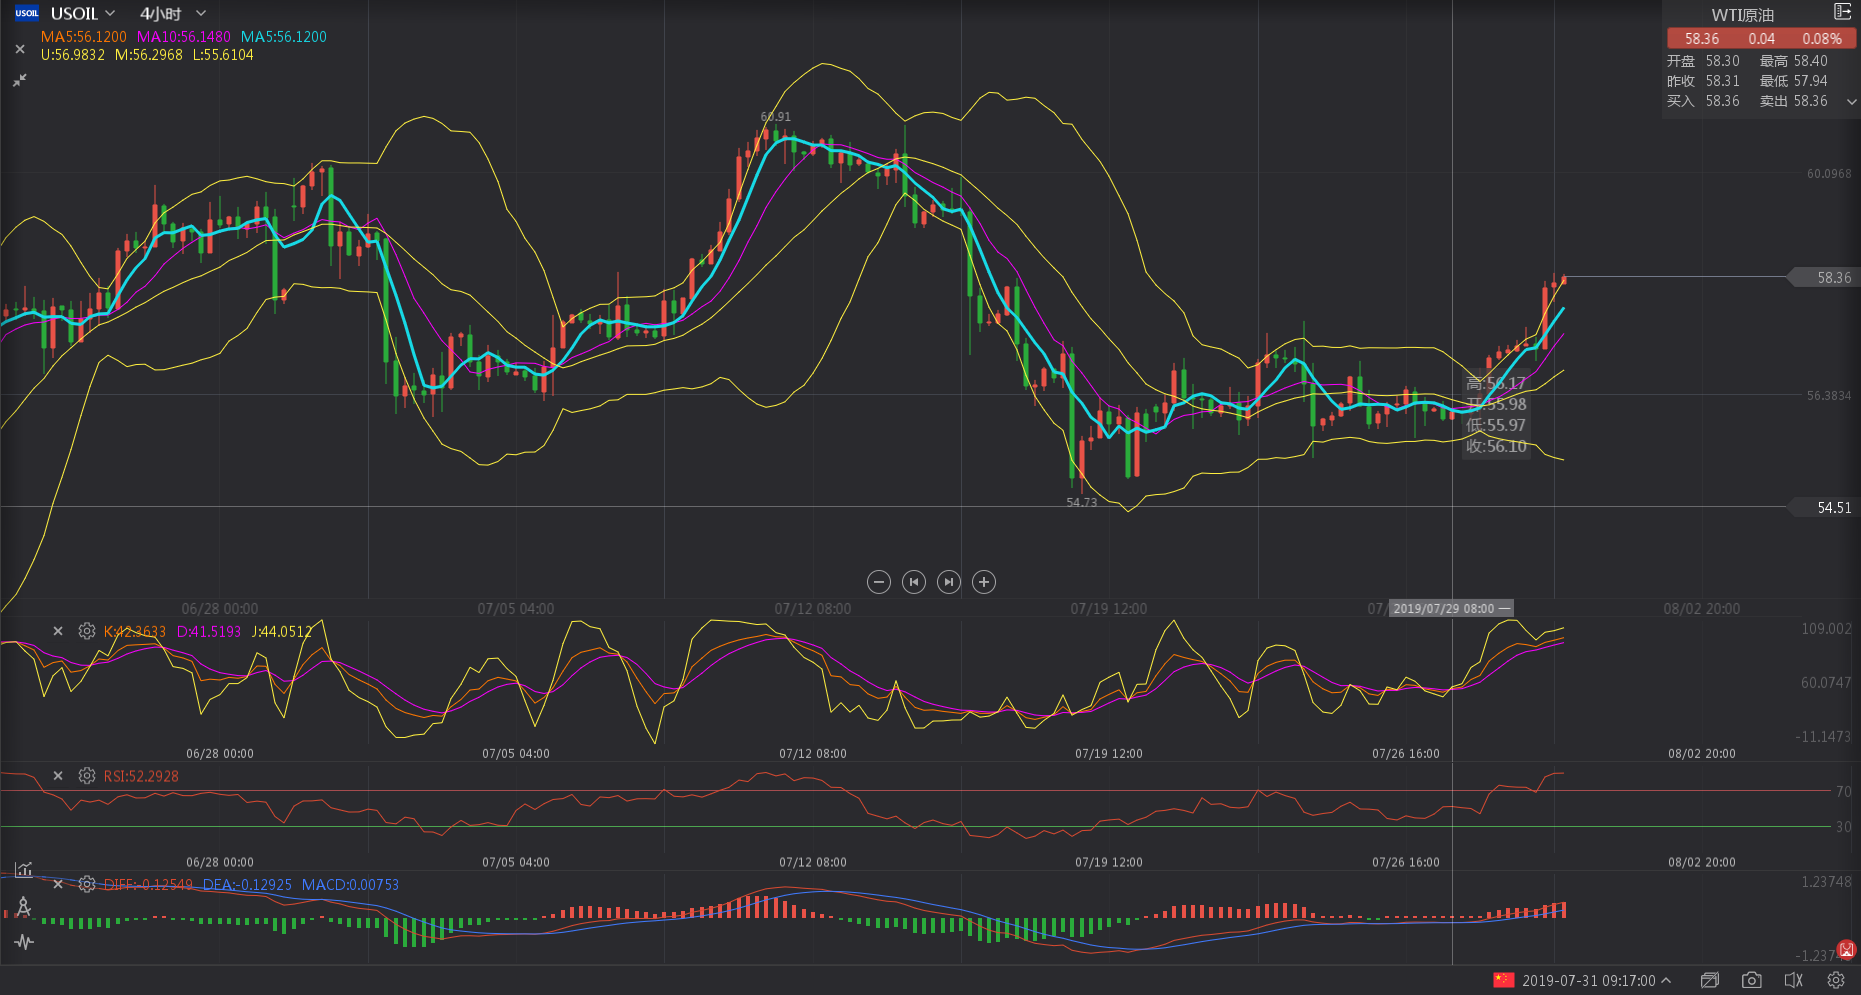Click the KDJ J:44.0512 value
This screenshot has height=995, width=1861.
click(282, 632)
